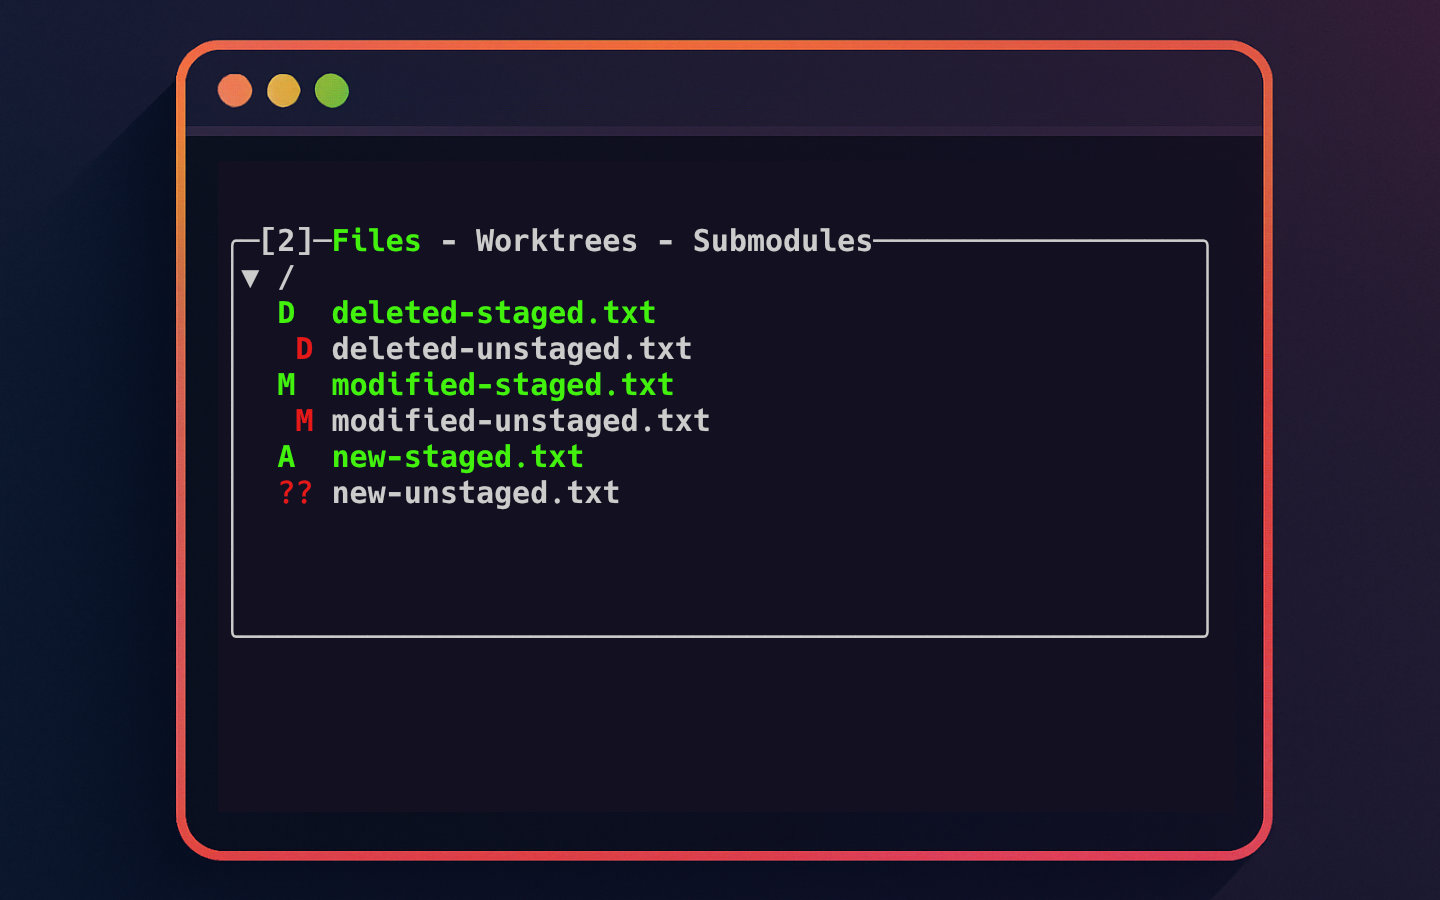Image resolution: width=1440 pixels, height=900 pixels.
Task: Collapse the root directory disclosure triangle
Action: 251,277
